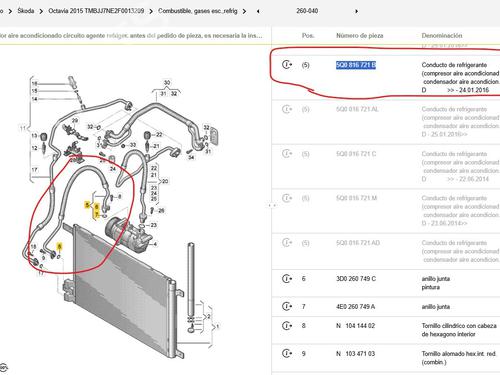Image resolution: width=500 pixels, height=375 pixels.
Task: Open Octavia 2015 vehicle breadcrumb
Action: 96,11
